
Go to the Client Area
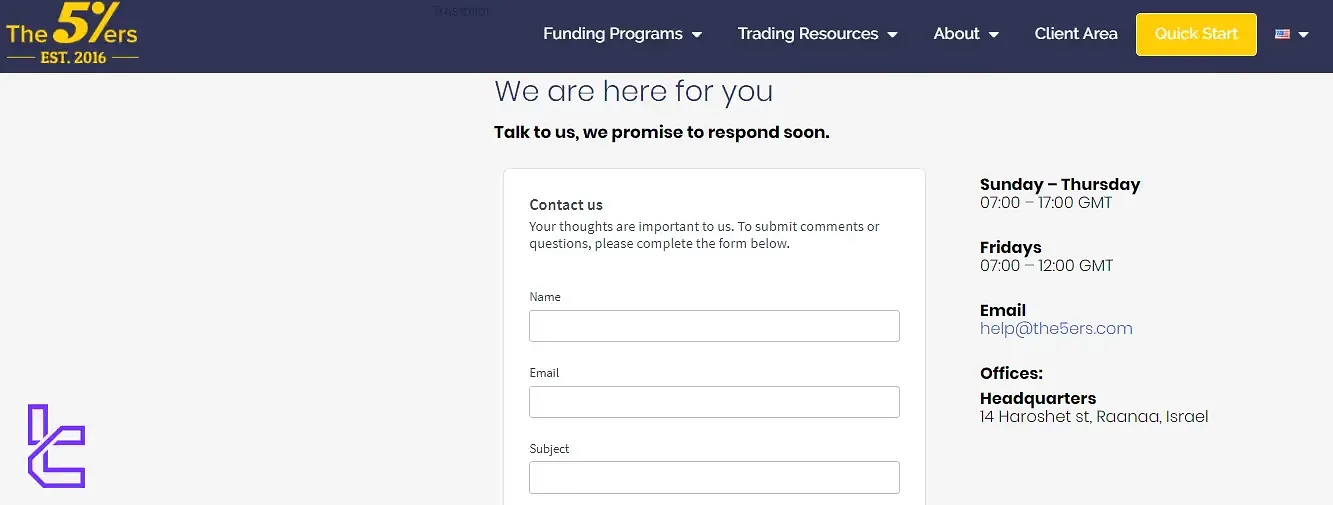[1076, 34]
